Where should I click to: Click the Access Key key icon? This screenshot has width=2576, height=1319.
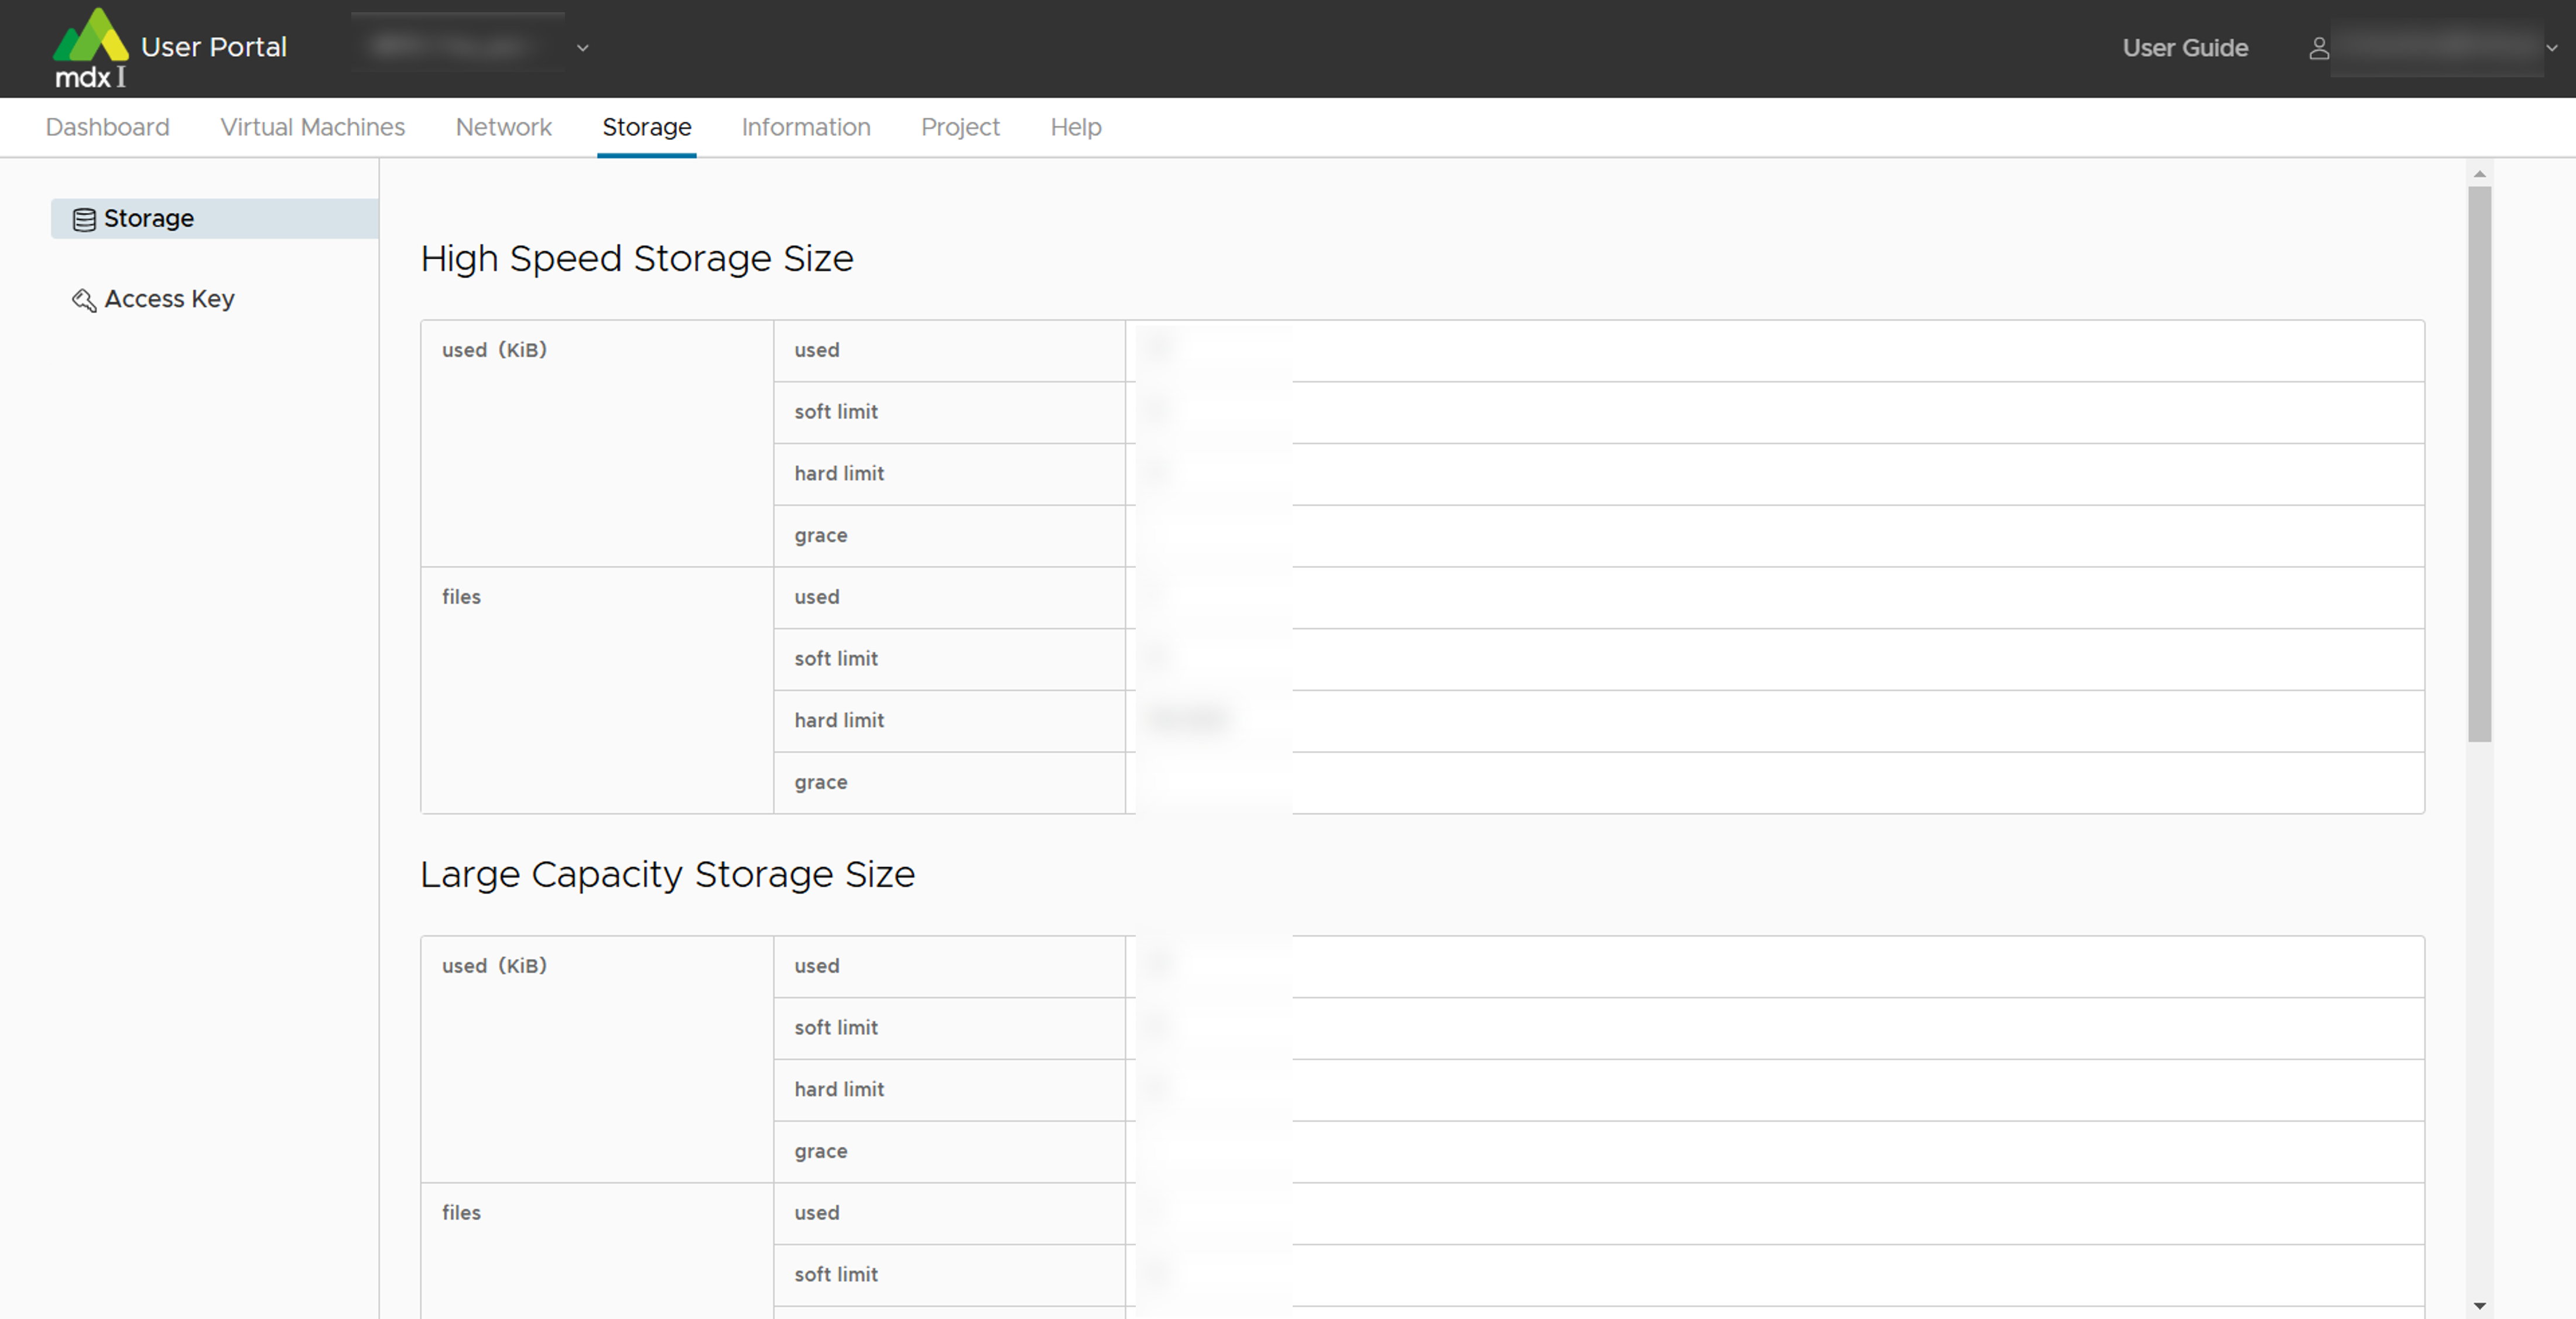click(x=84, y=300)
